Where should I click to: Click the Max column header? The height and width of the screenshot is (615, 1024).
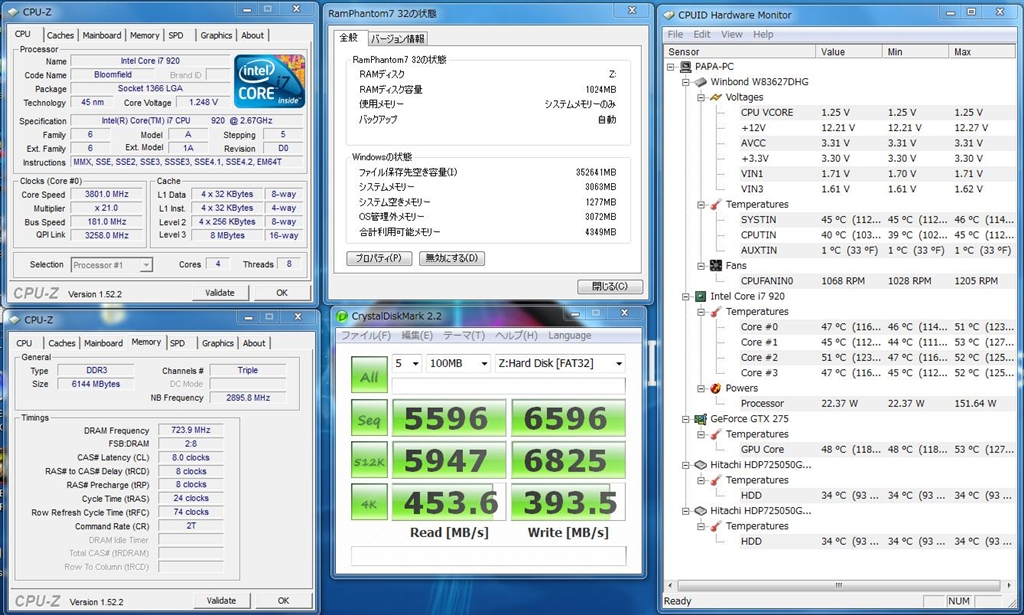pyautogui.click(x=982, y=52)
